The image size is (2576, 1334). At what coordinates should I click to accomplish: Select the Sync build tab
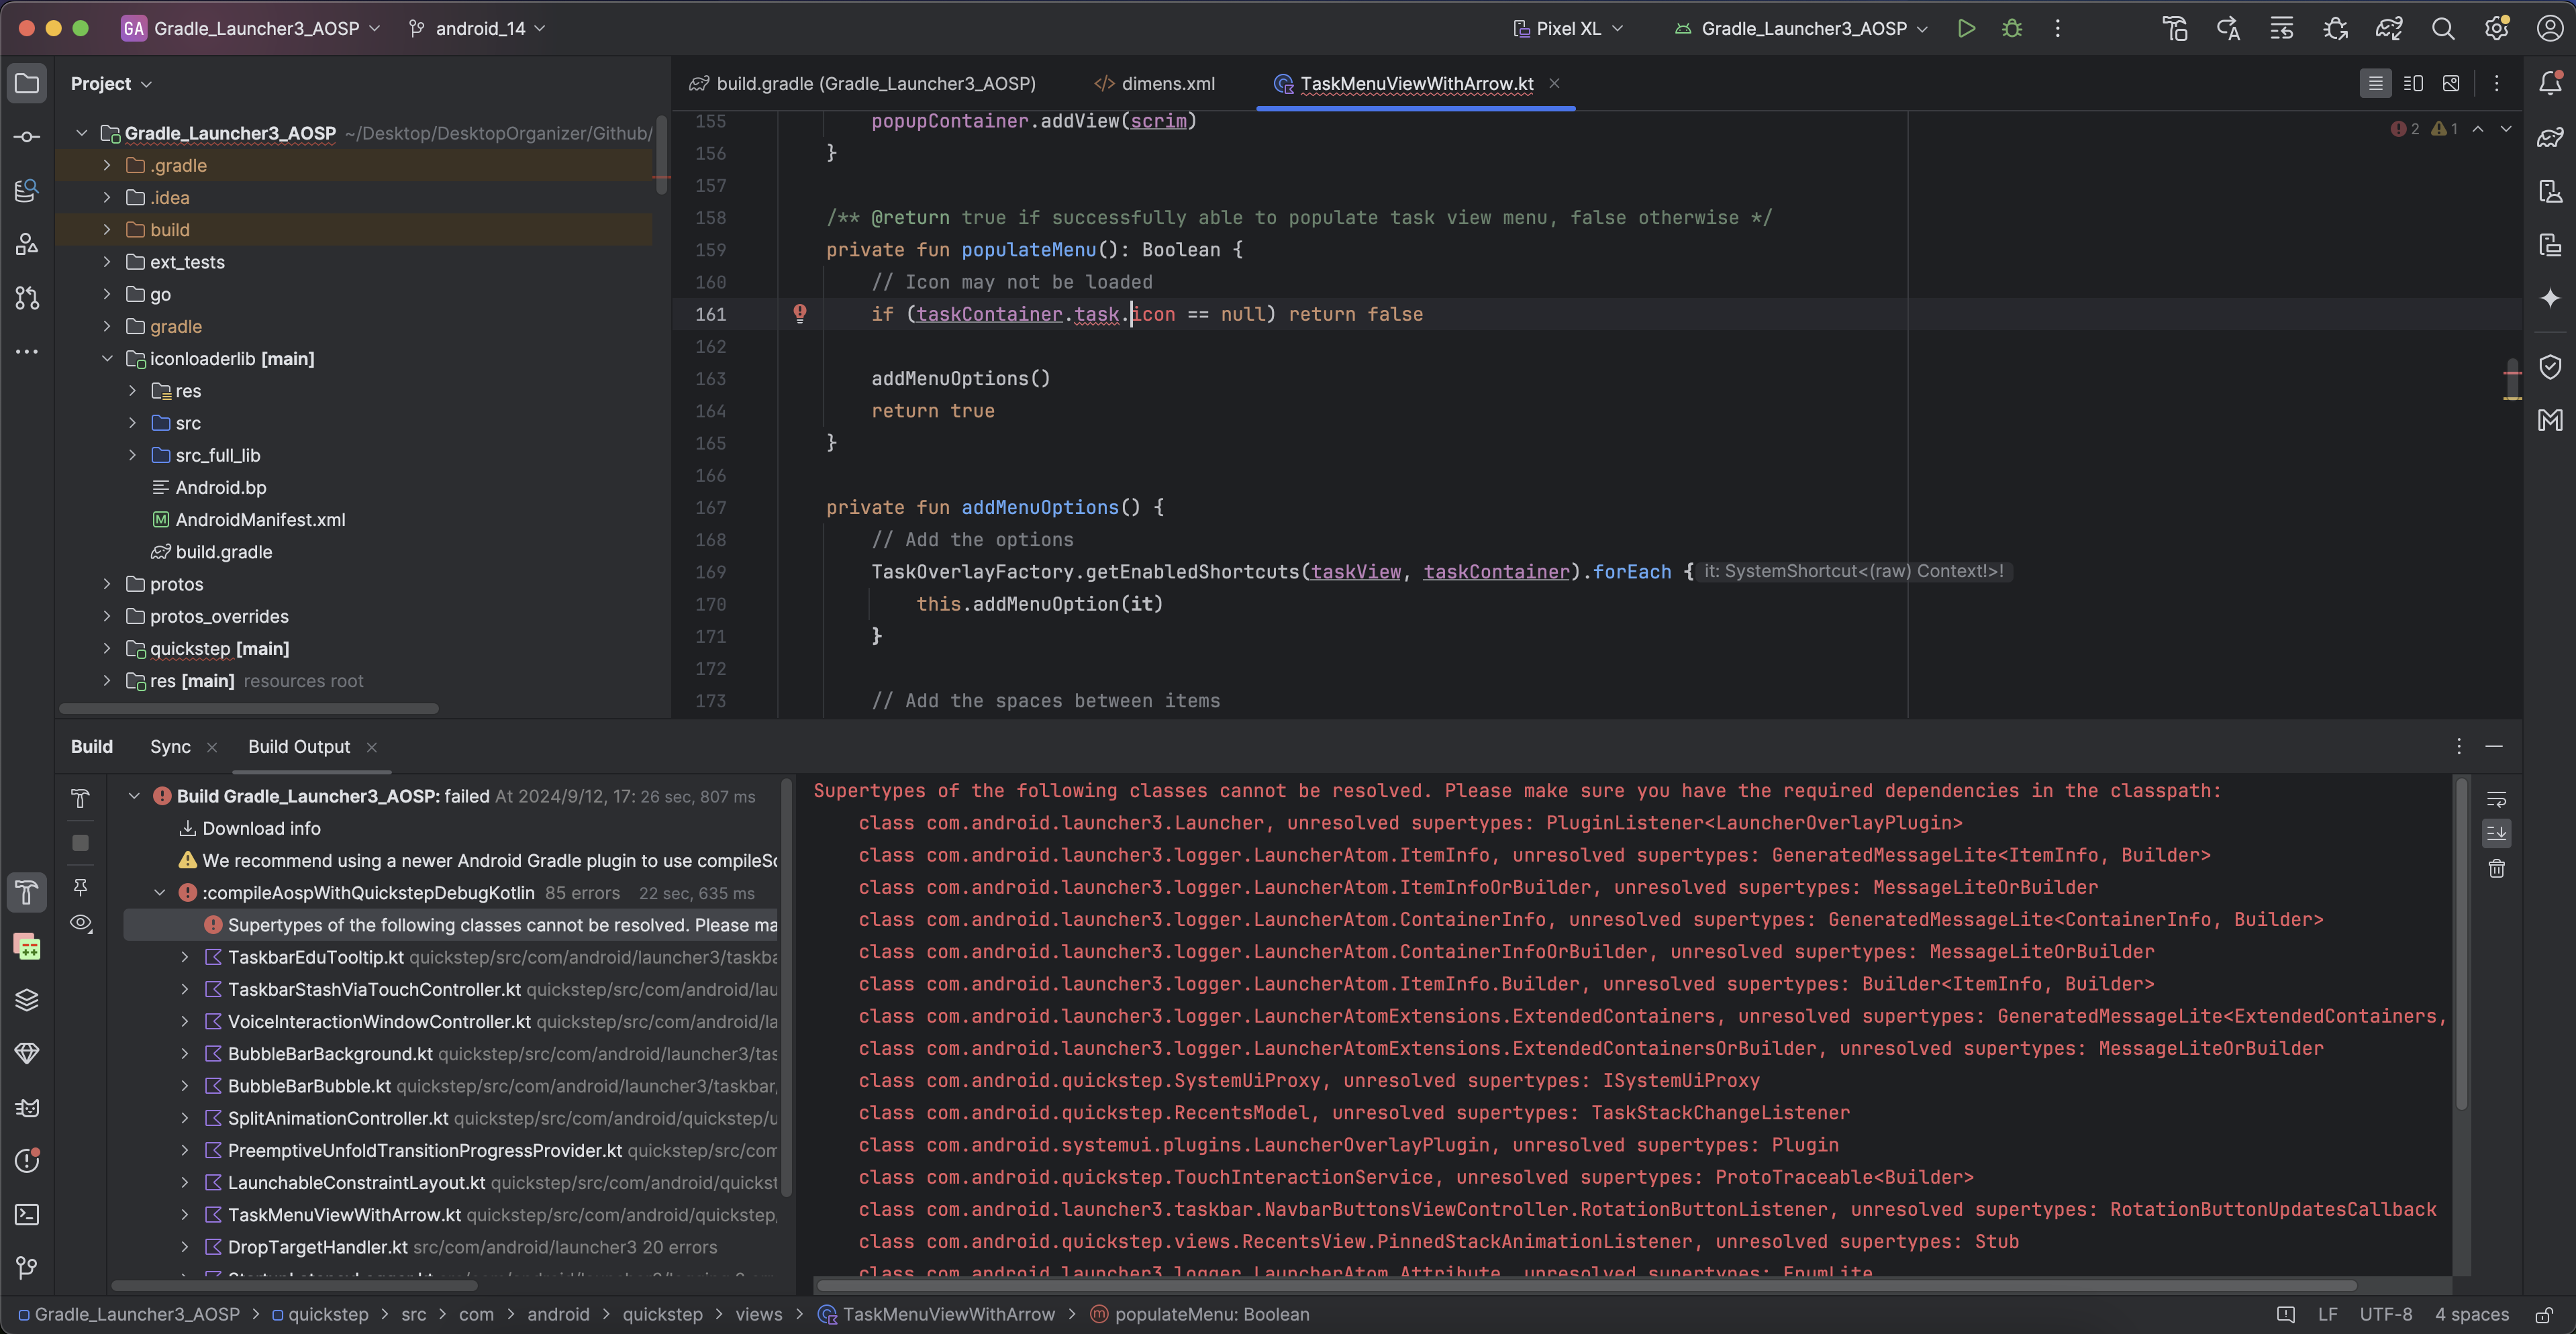coord(170,746)
